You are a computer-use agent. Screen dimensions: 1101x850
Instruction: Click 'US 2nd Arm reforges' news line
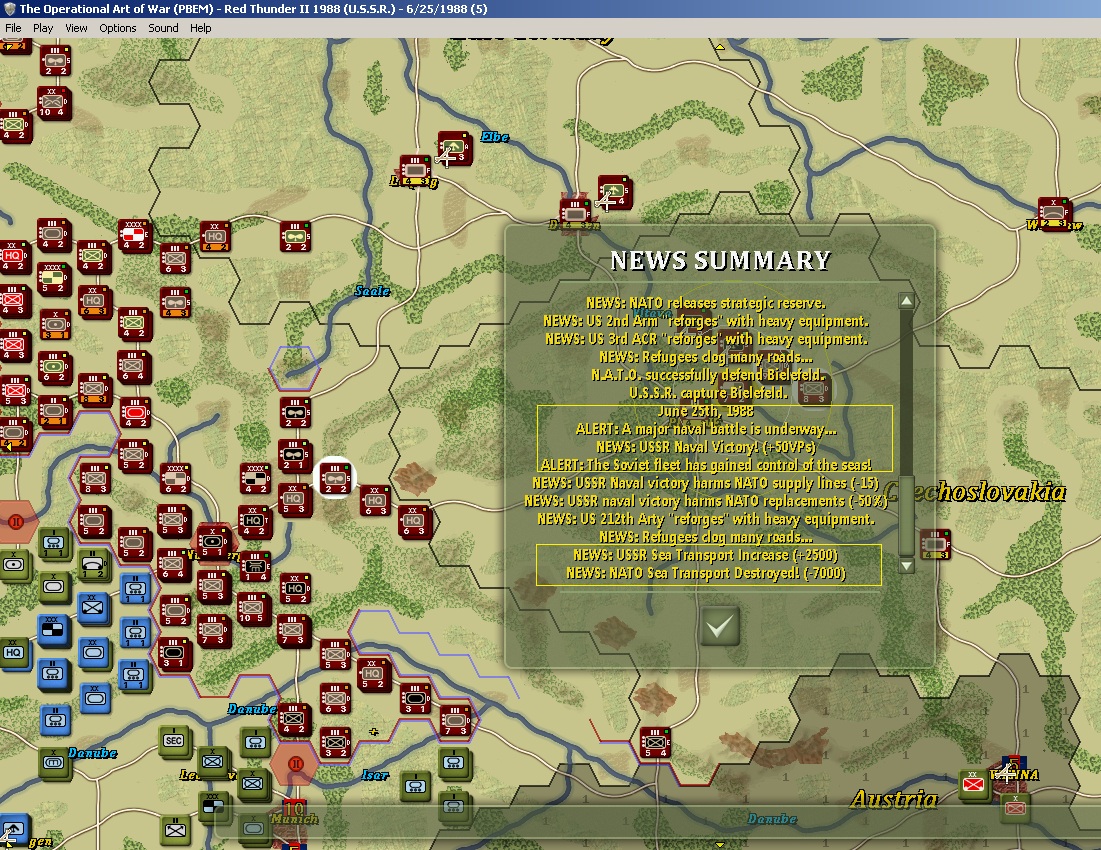tap(706, 321)
